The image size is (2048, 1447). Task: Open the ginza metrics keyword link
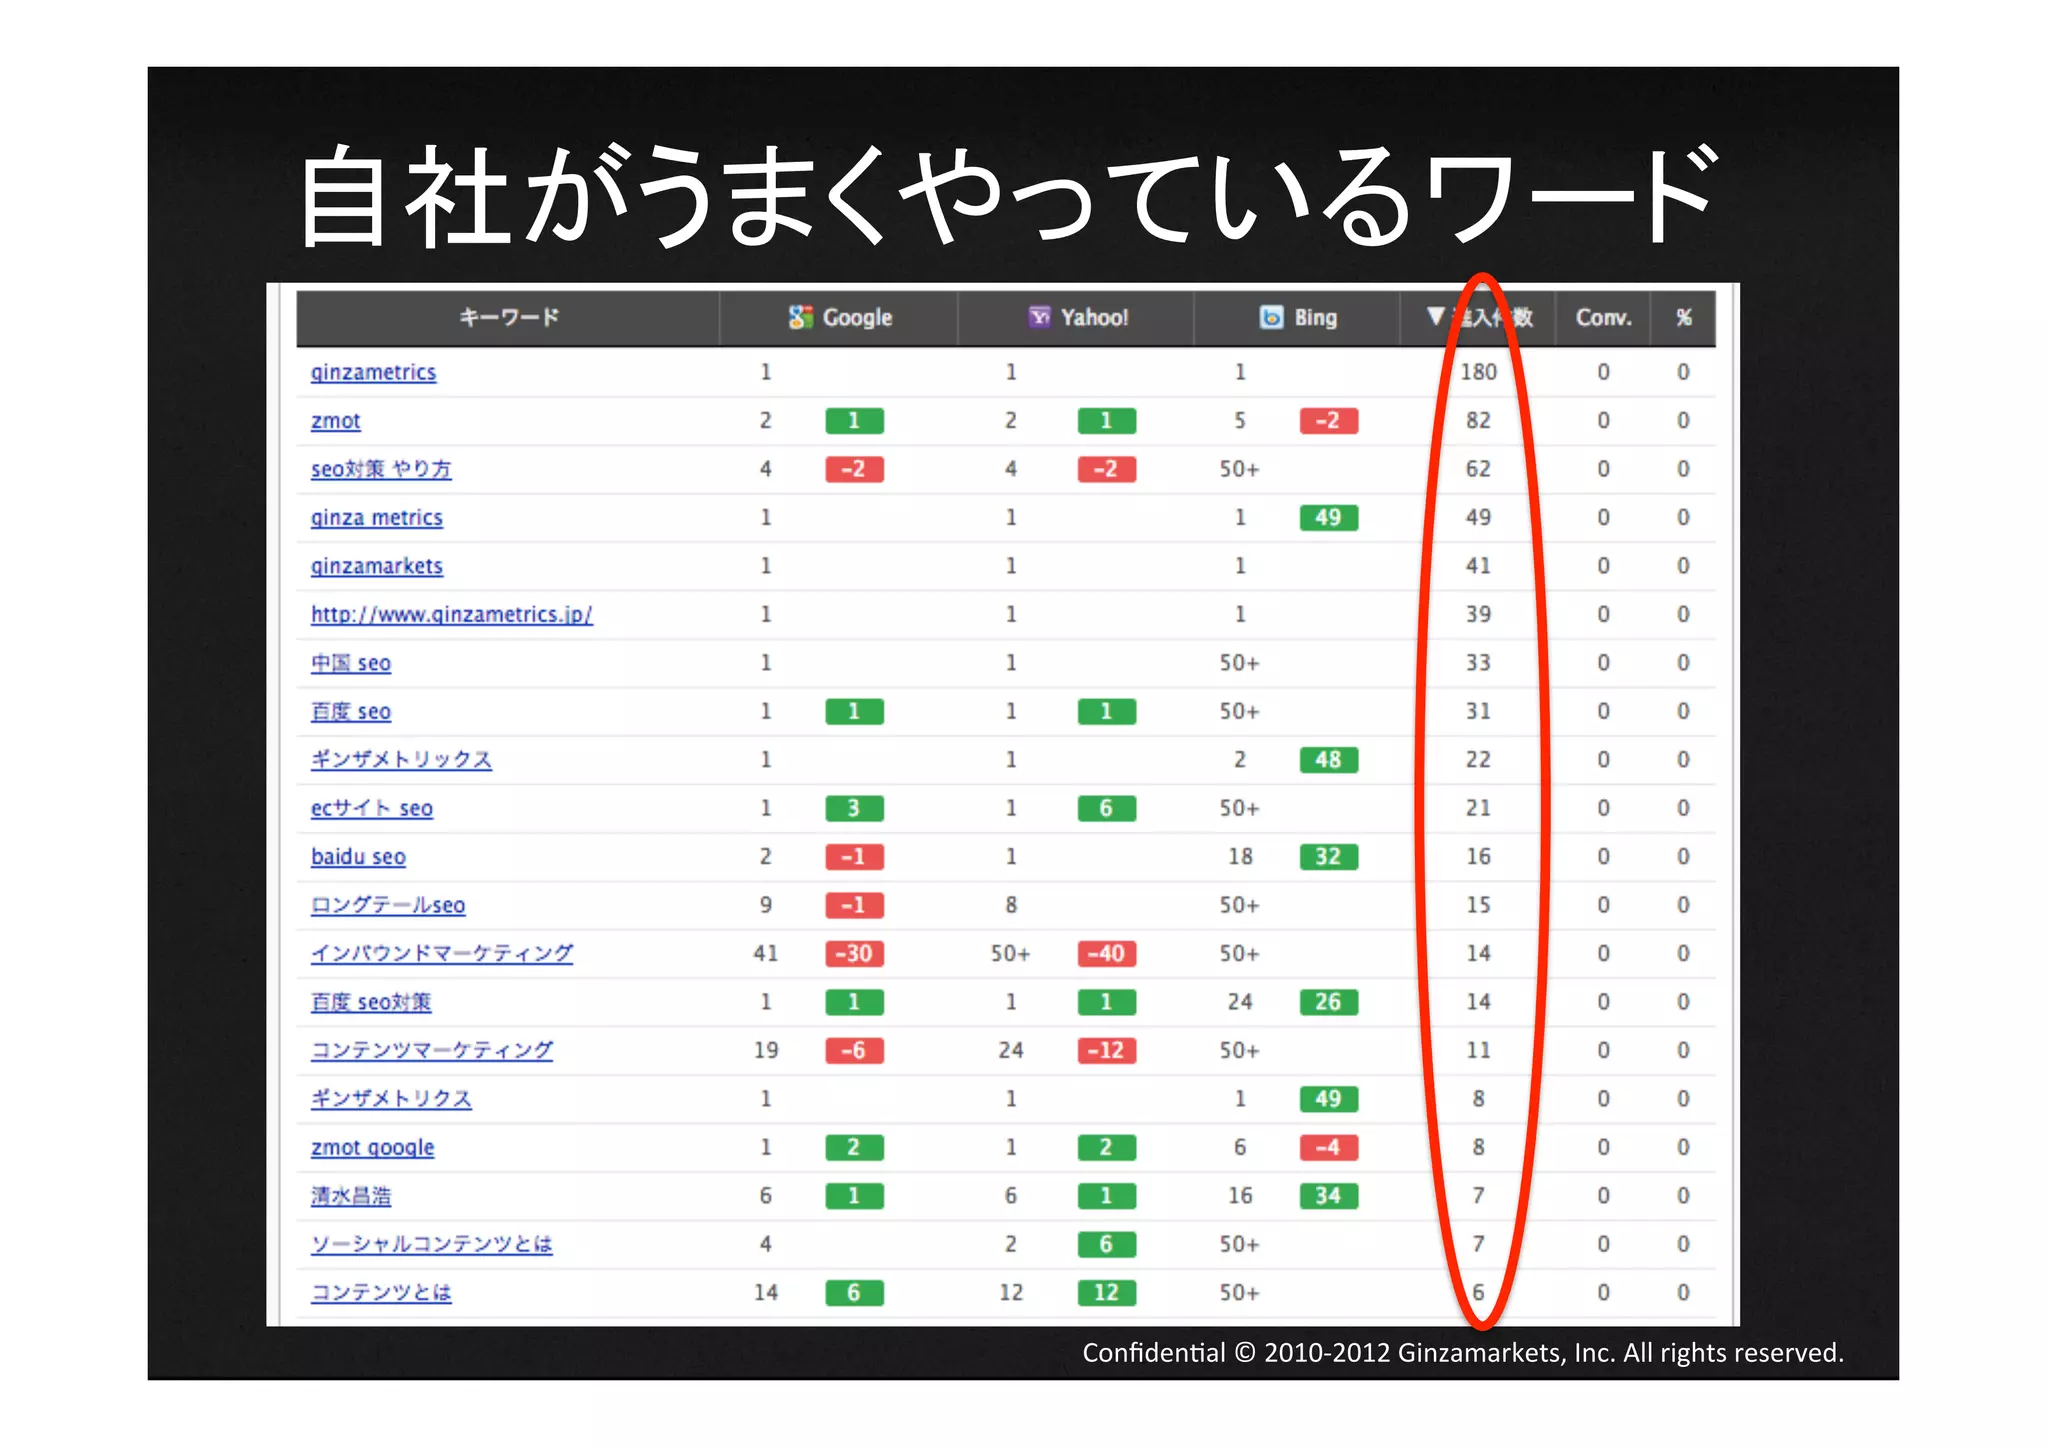[x=376, y=518]
